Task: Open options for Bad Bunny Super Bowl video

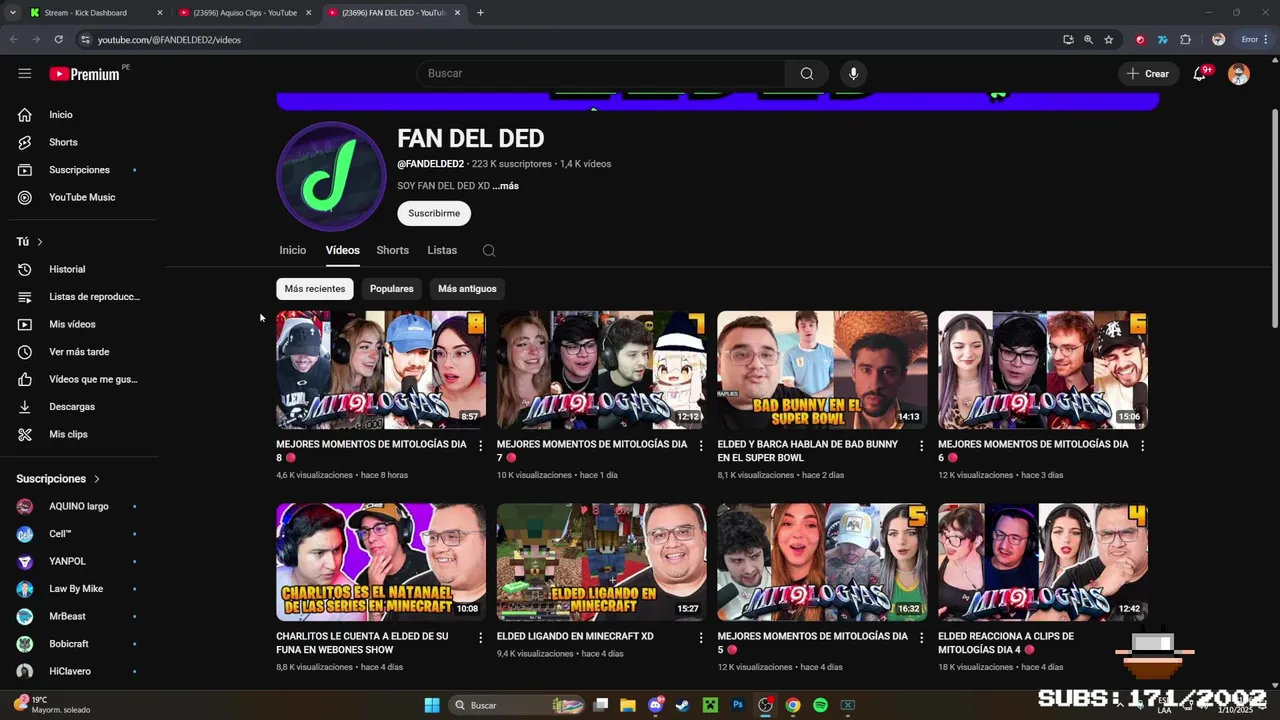Action: coord(922,446)
